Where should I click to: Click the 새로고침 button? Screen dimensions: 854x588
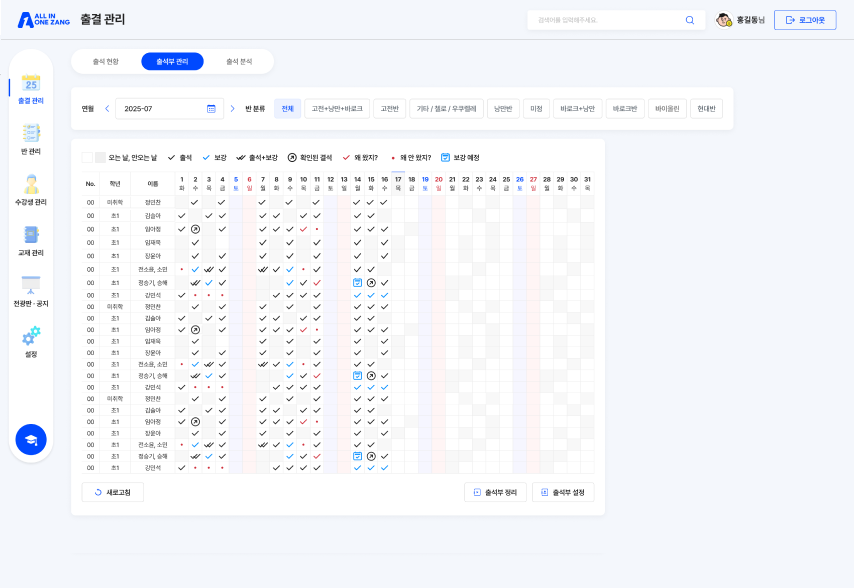coord(113,492)
